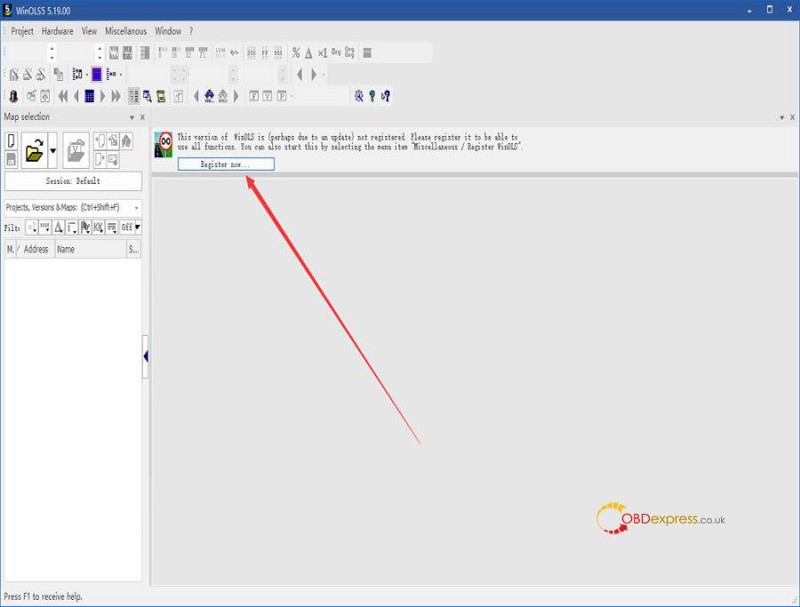The image size is (800, 607).
Task: Click the green hourglass-like toolbar icon
Action: coord(161,96)
